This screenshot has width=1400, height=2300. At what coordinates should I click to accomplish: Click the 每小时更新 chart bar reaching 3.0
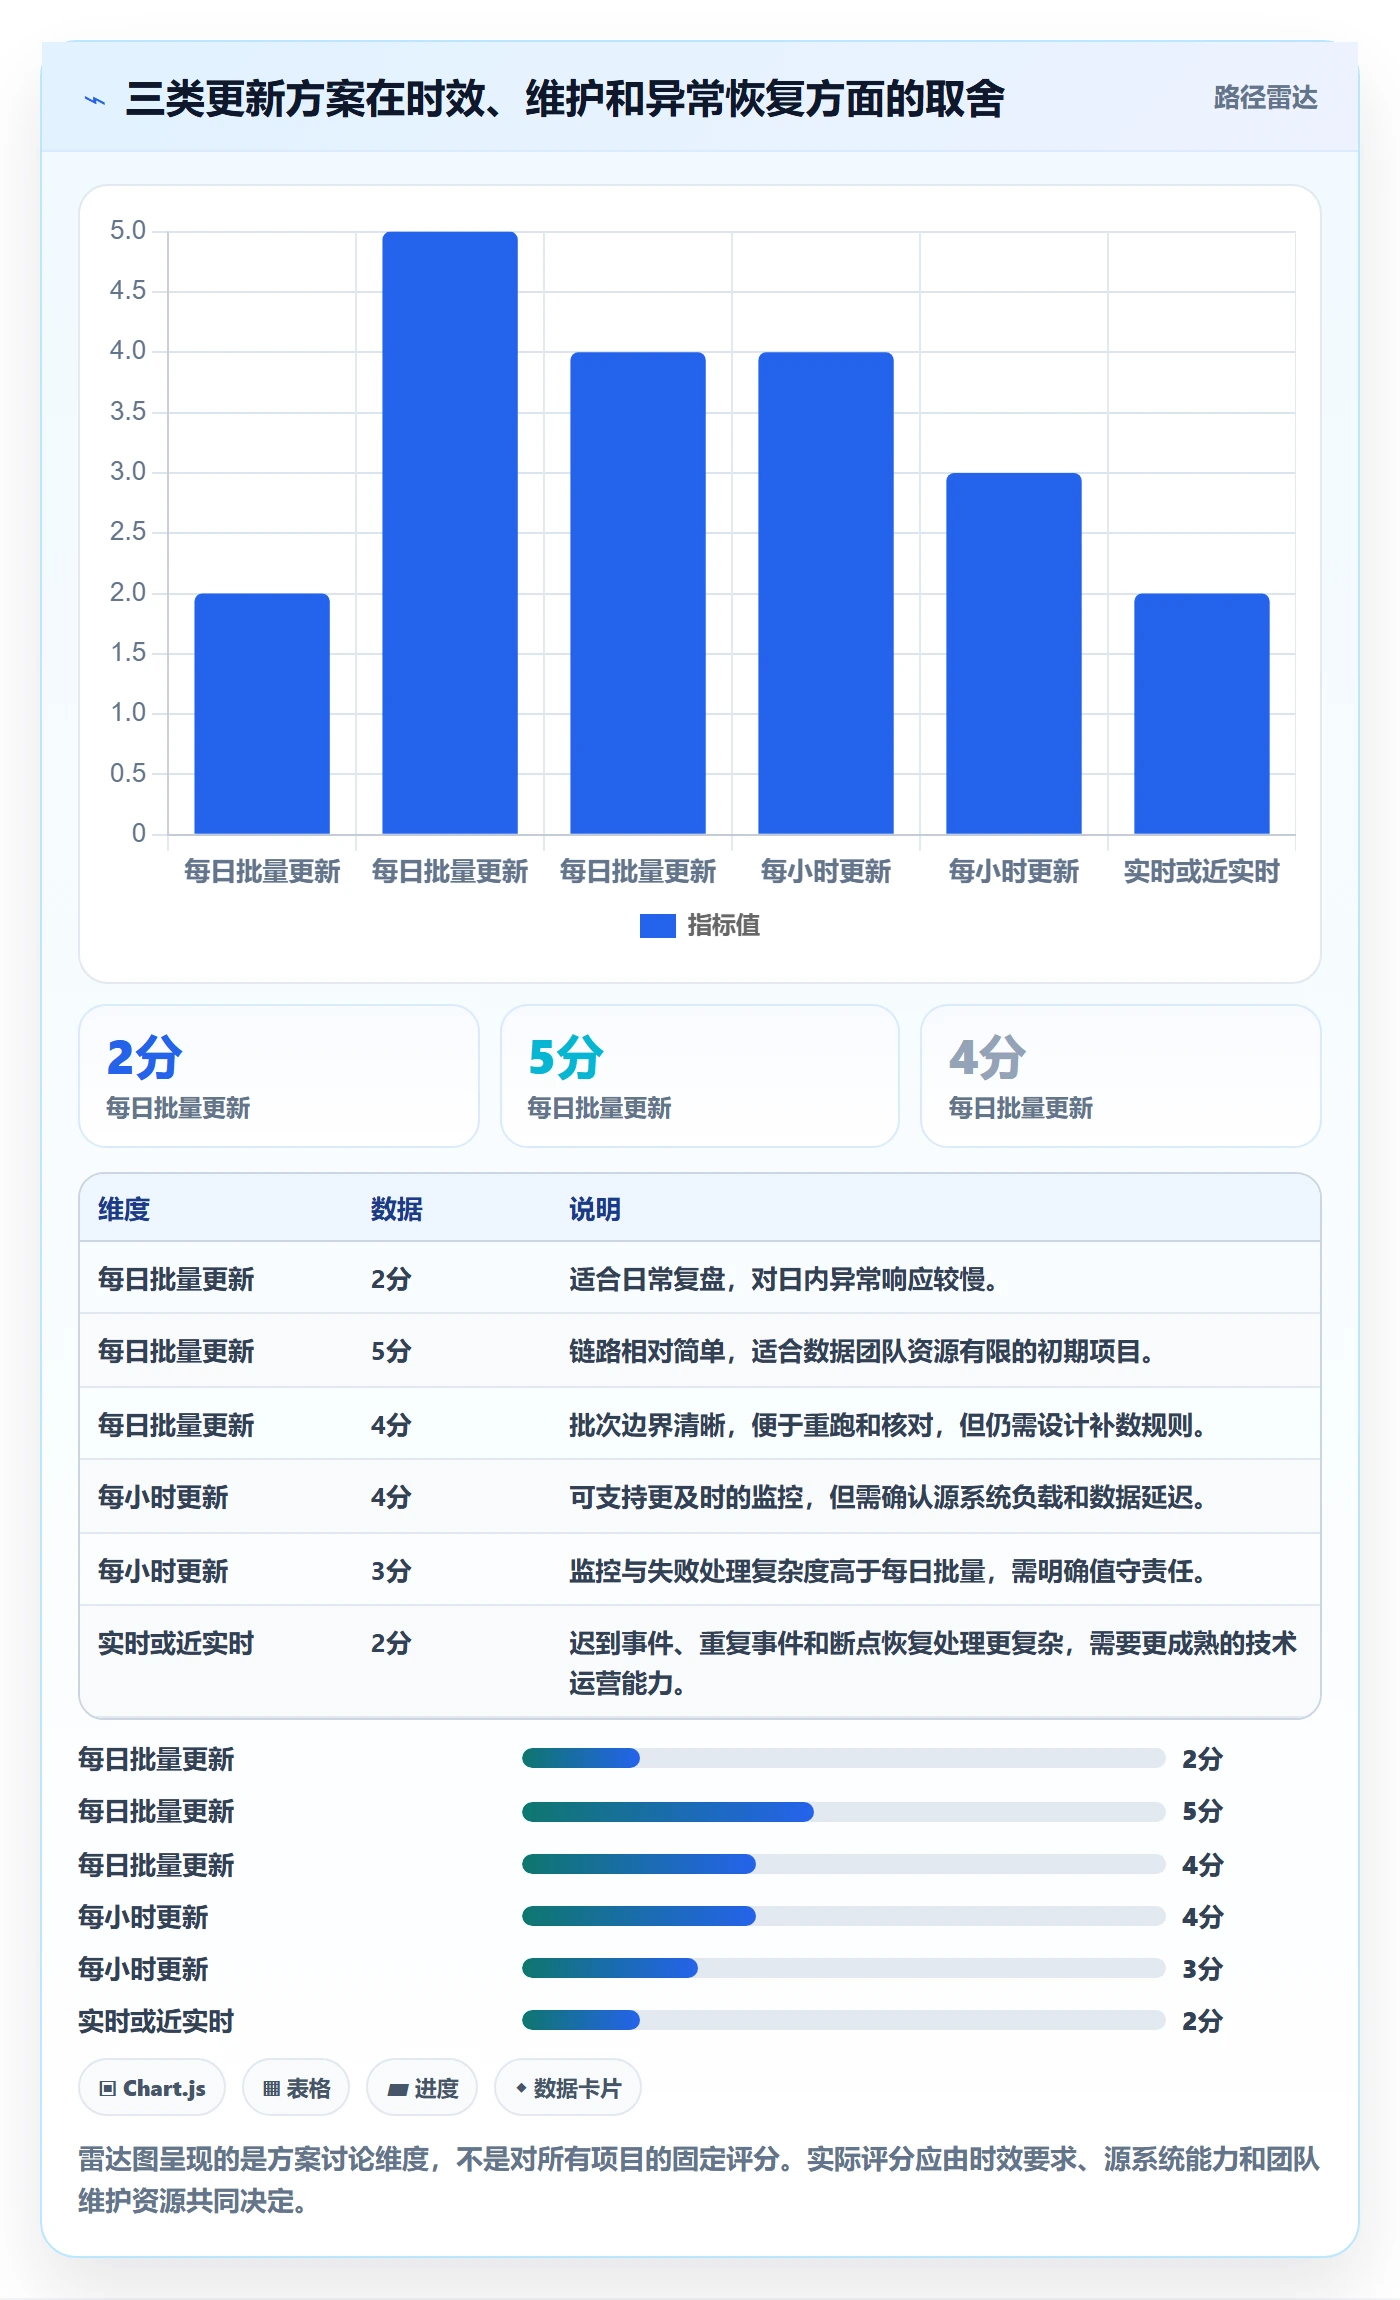(1013, 653)
